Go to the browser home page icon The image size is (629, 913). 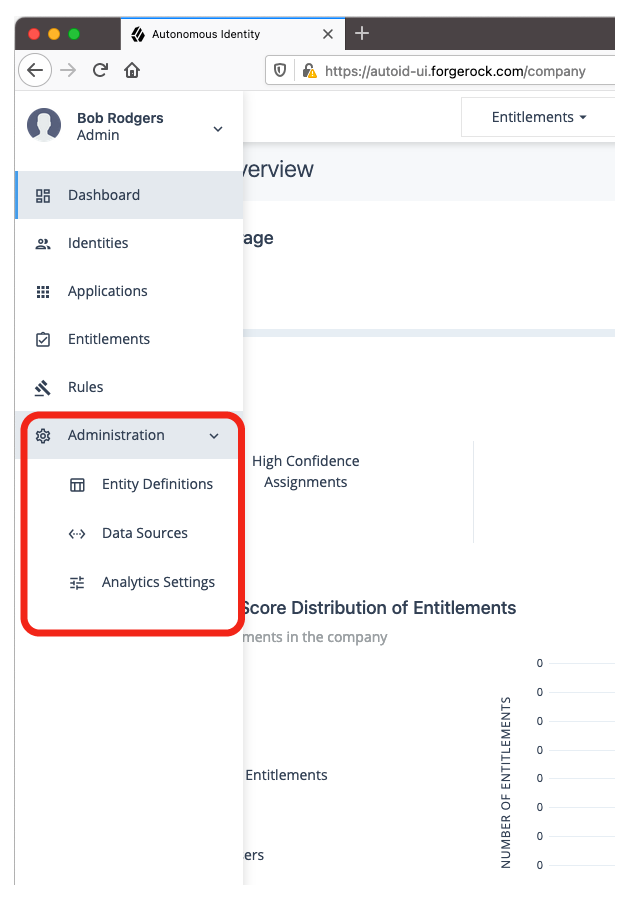click(x=132, y=70)
